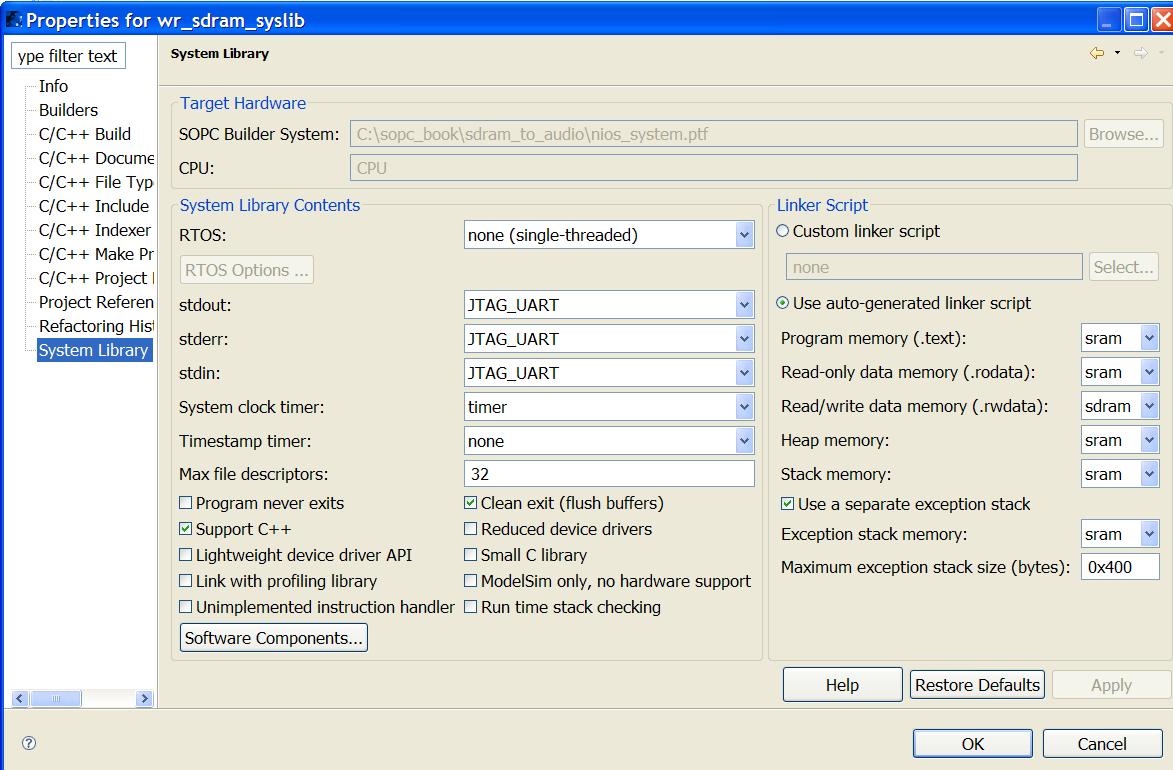Click the Apply button
1173x770 pixels.
coord(1111,685)
